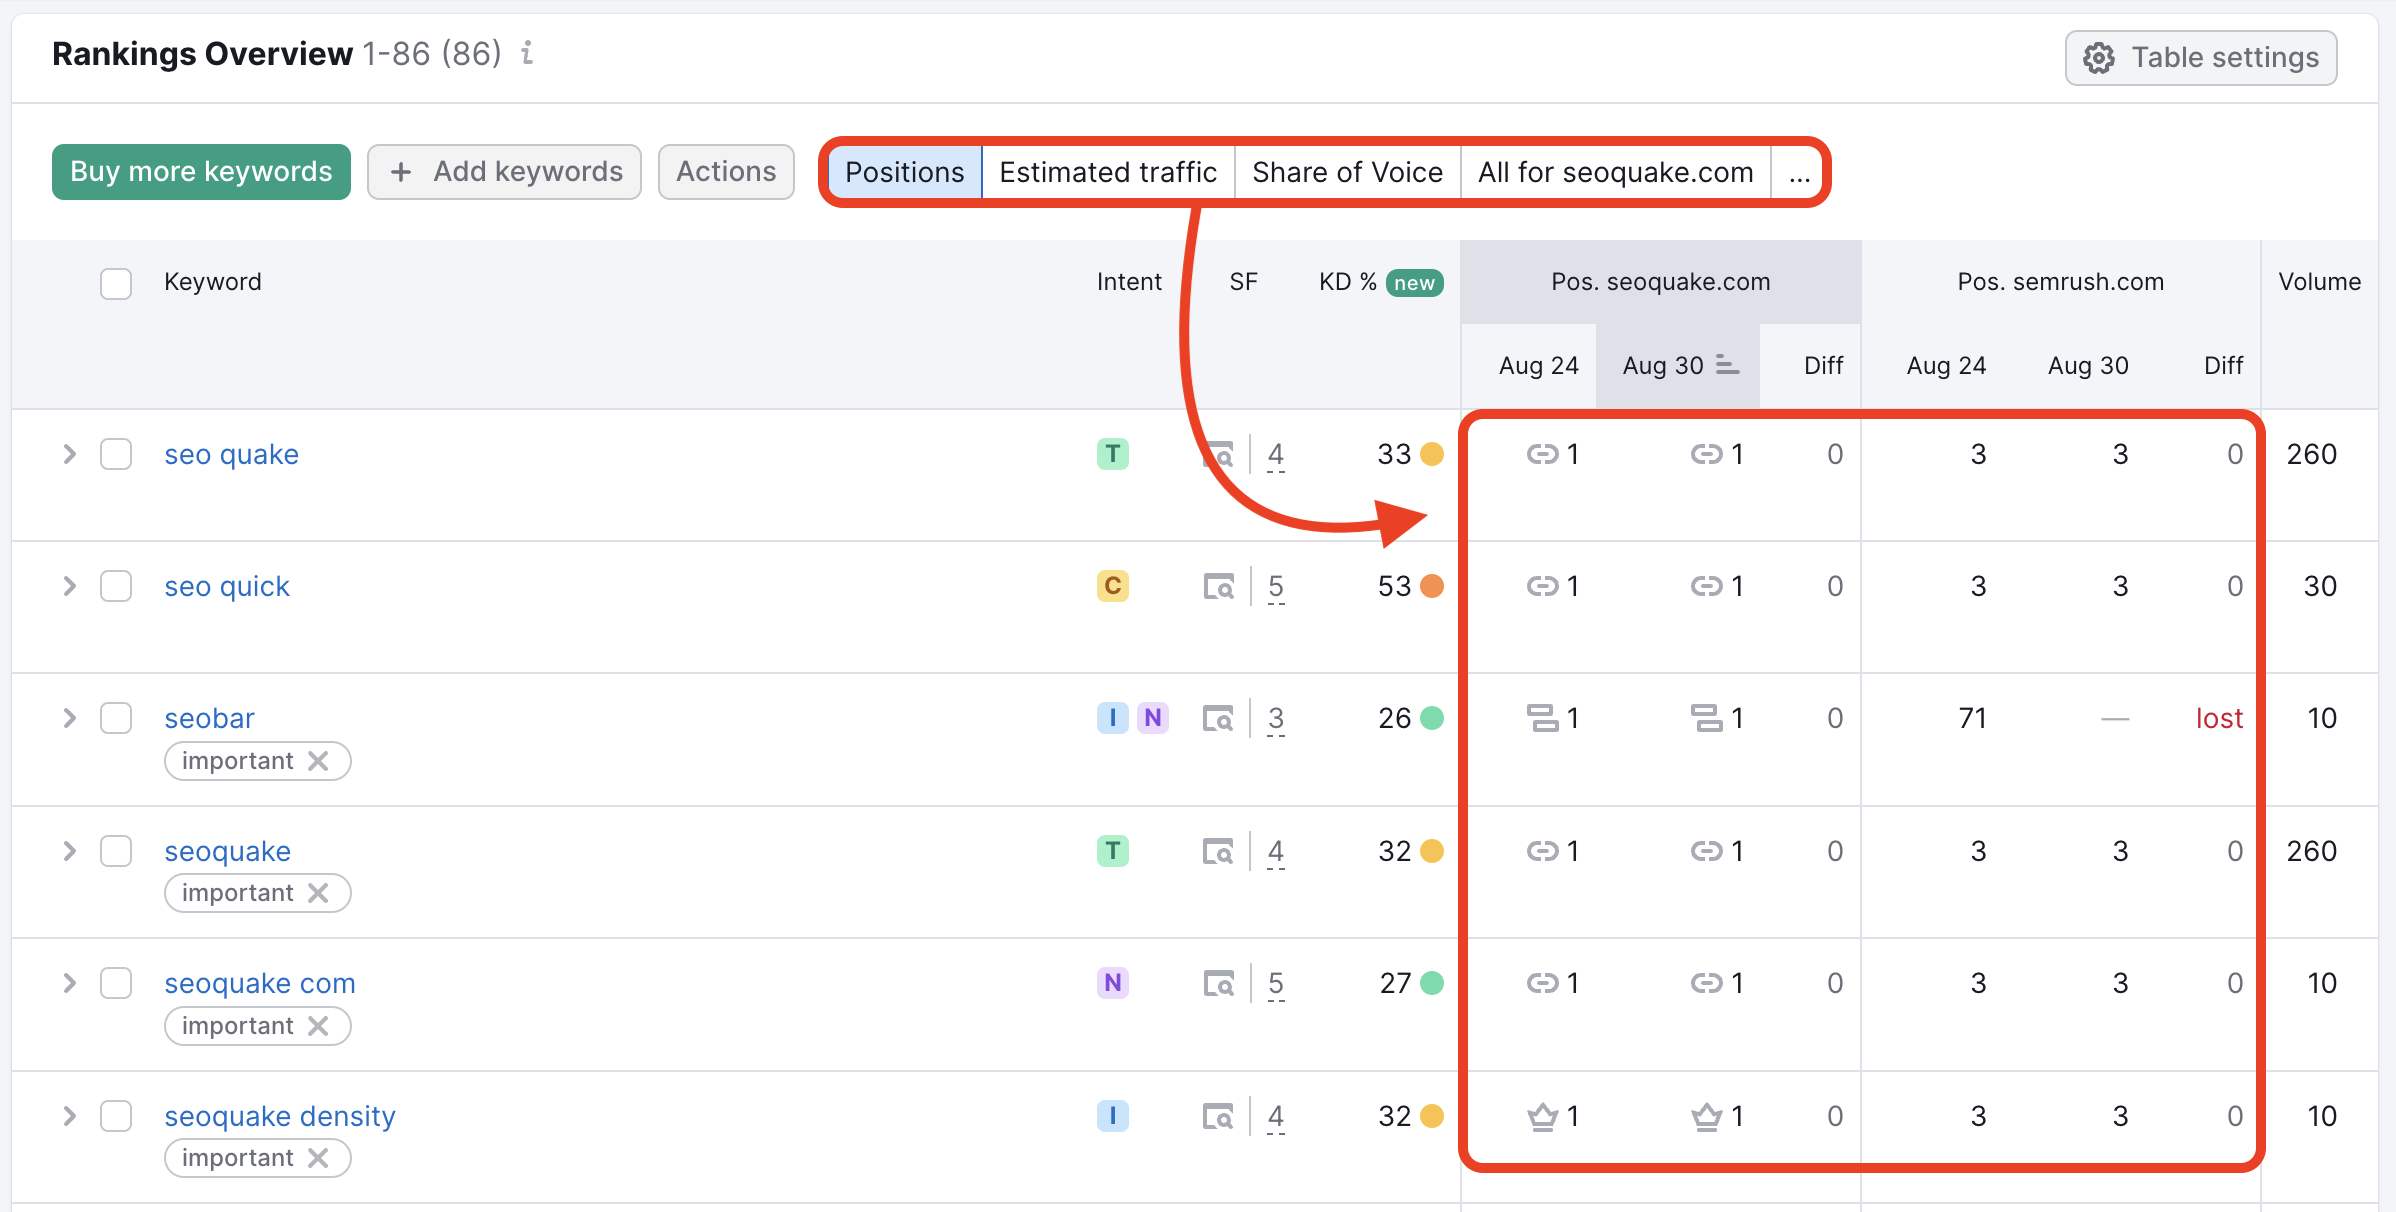The height and width of the screenshot is (1212, 2396).
Task: Check the seoquake com row checkbox
Action: point(116,983)
